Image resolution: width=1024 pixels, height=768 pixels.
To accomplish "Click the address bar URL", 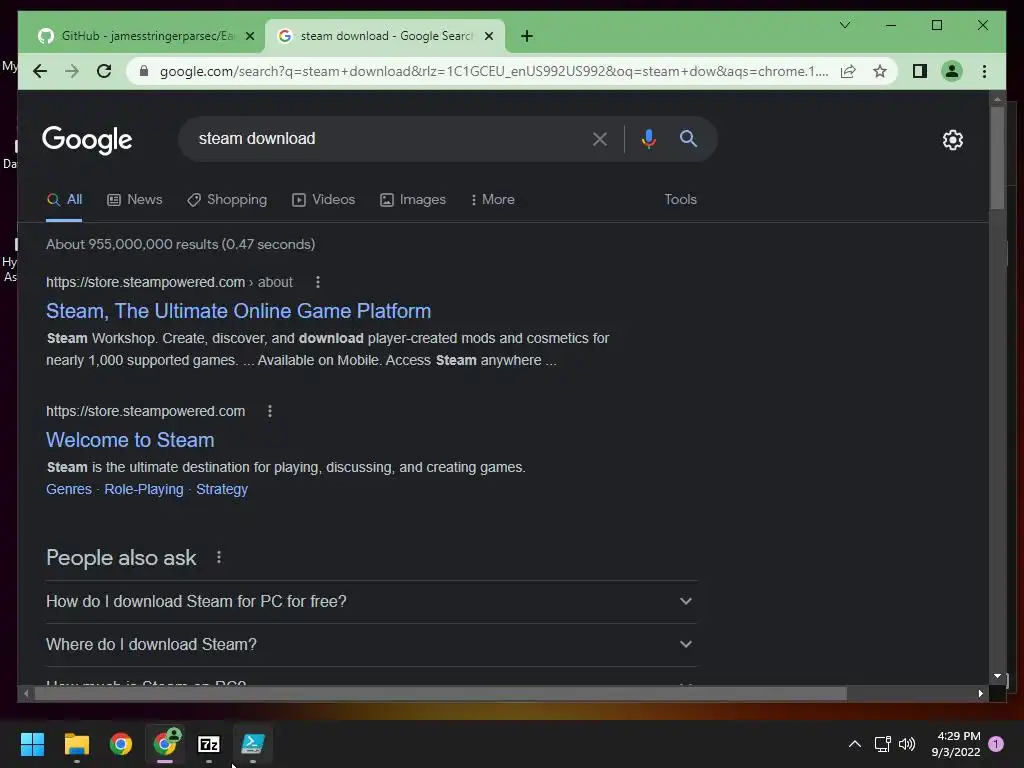I will tap(494, 71).
